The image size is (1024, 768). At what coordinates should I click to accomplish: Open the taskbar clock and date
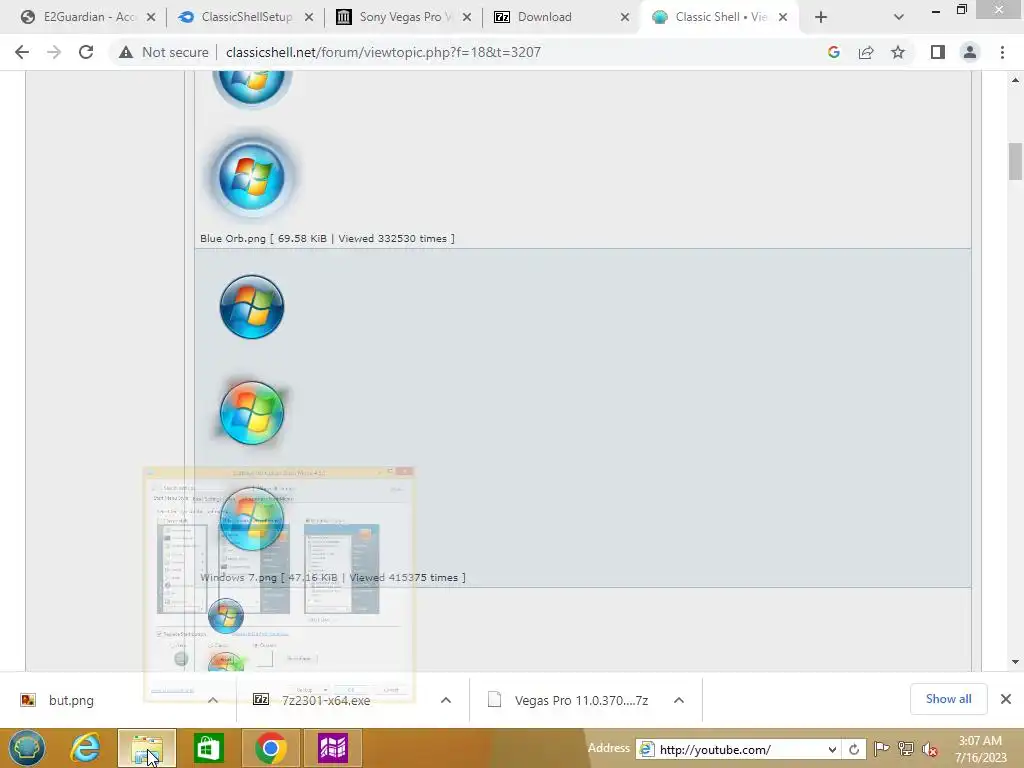(980, 749)
